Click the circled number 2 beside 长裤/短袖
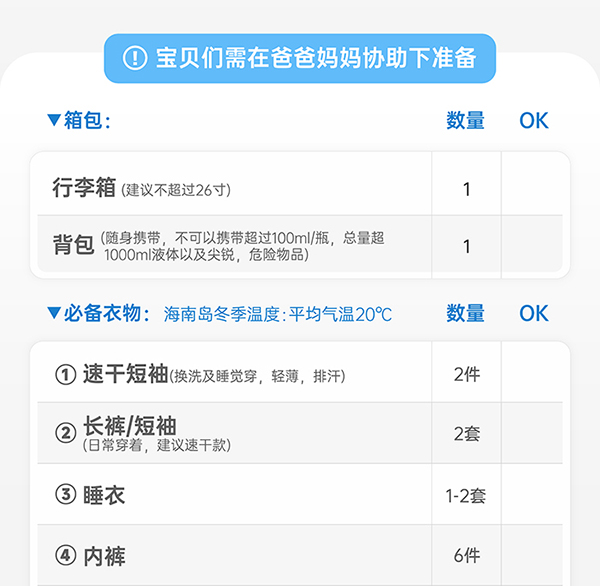This screenshot has width=600, height=586. (x=65, y=433)
